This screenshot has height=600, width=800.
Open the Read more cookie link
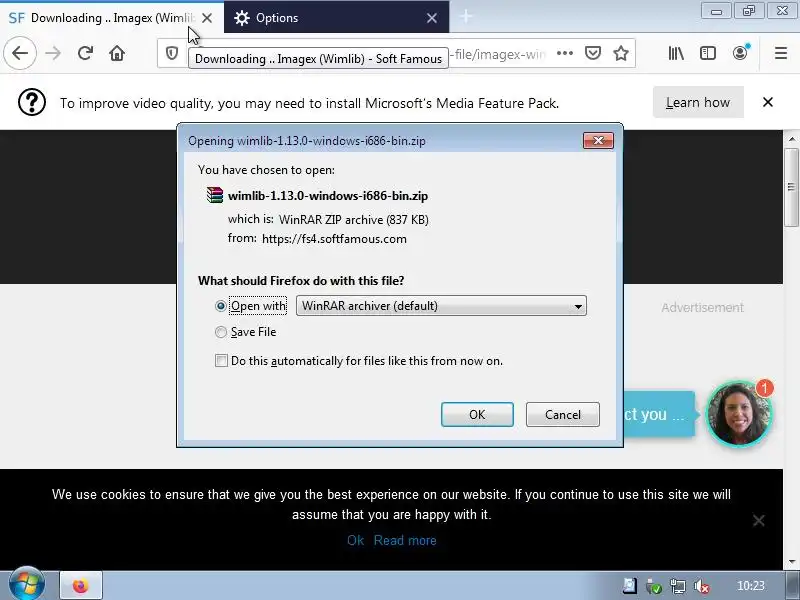tap(405, 540)
